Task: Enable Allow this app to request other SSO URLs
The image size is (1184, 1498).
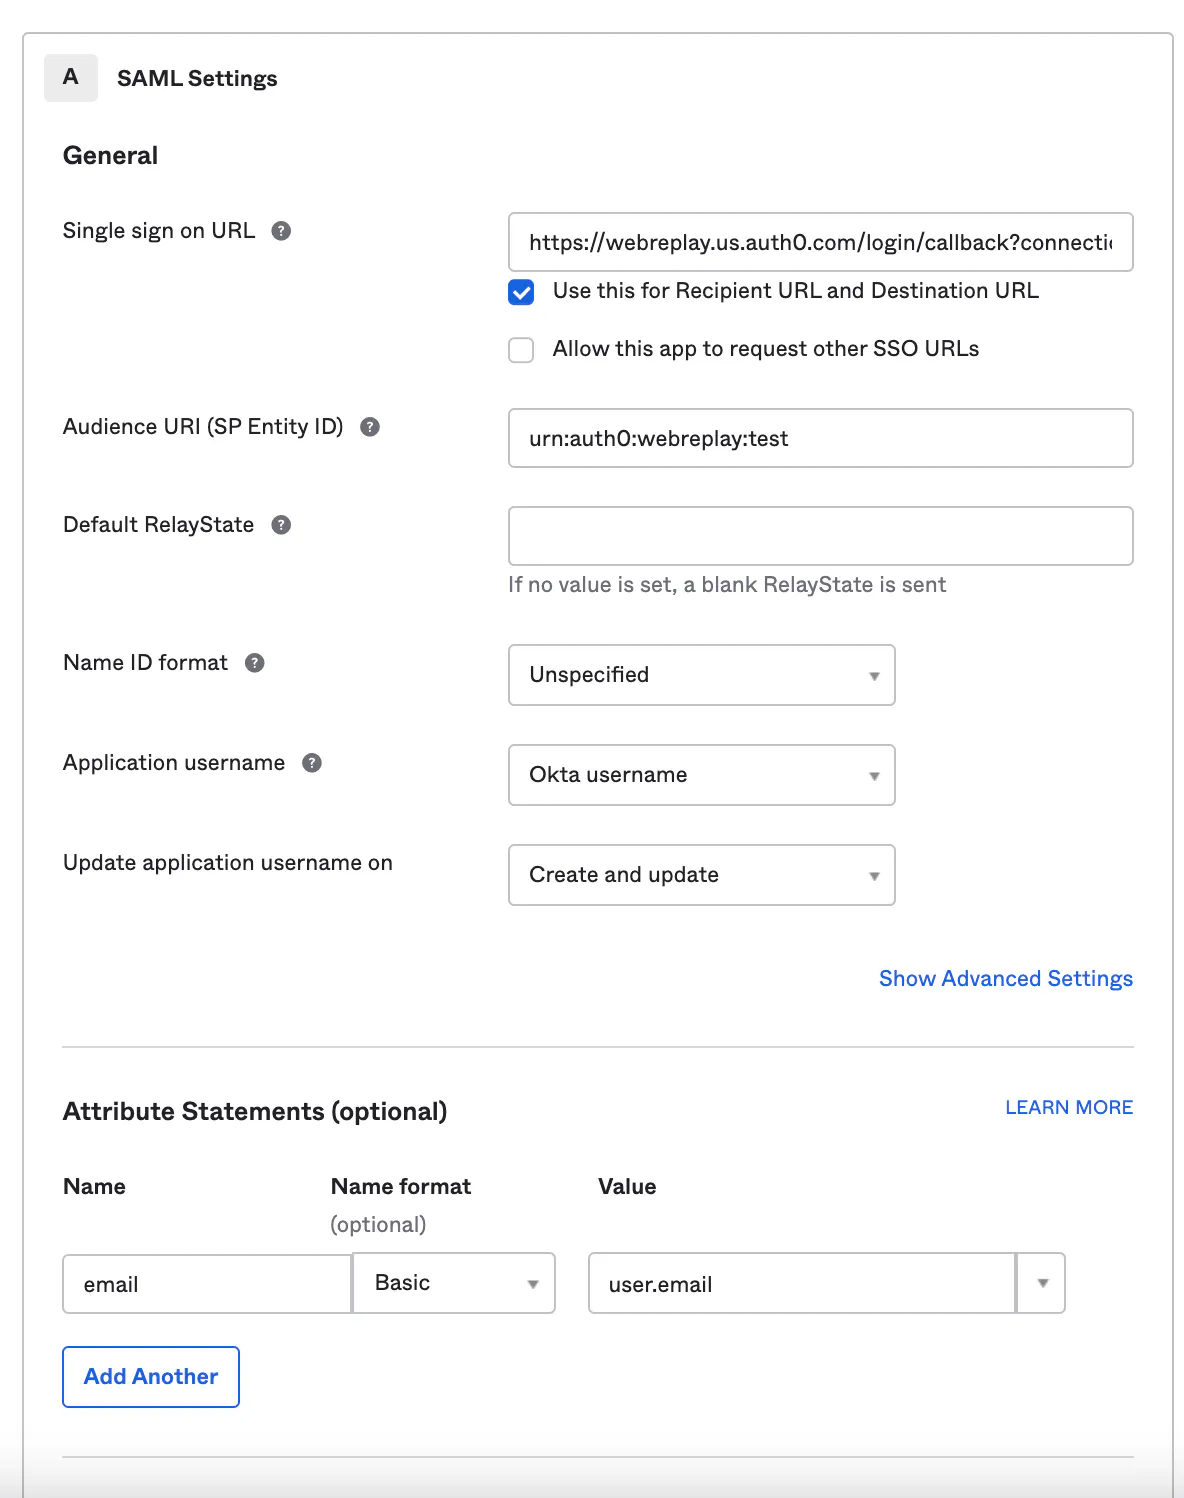Action: coord(521,350)
